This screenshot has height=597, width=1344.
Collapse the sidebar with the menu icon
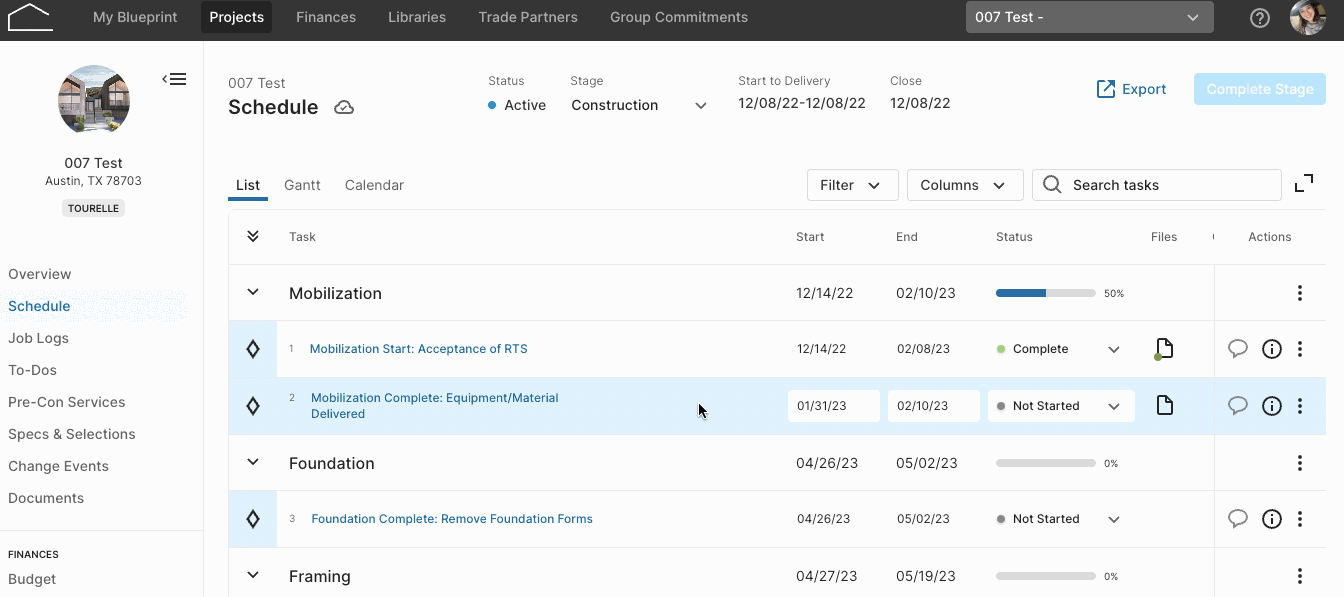point(174,79)
